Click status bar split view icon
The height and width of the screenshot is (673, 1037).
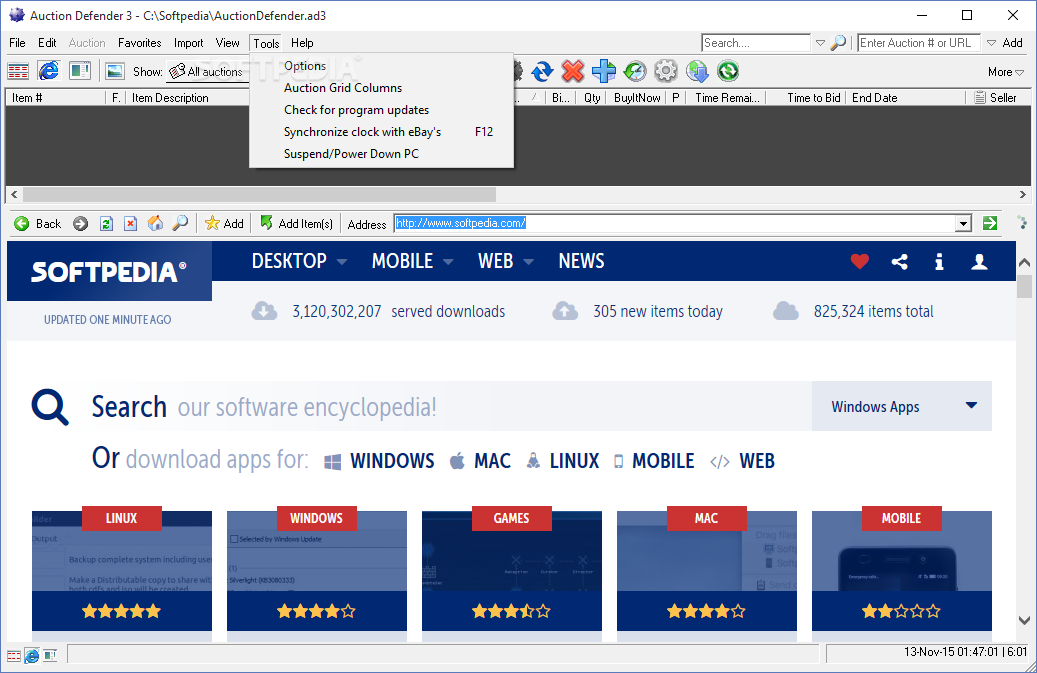click(50, 656)
